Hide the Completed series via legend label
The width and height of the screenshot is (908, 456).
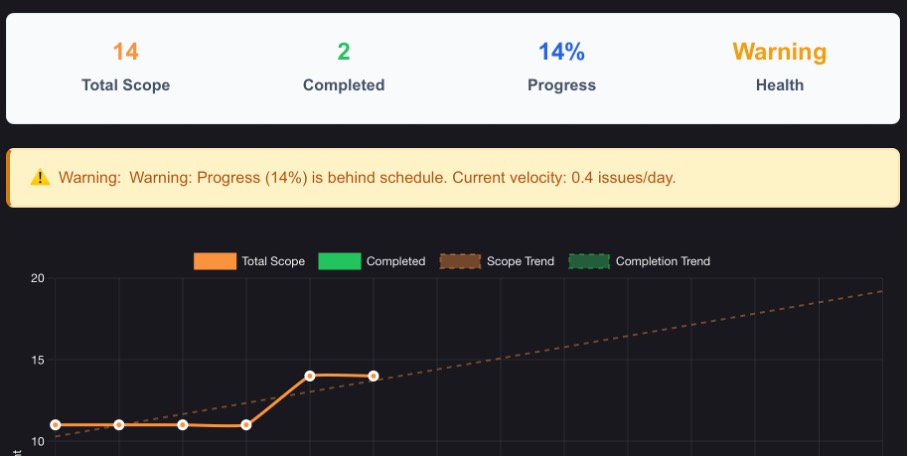pos(396,261)
